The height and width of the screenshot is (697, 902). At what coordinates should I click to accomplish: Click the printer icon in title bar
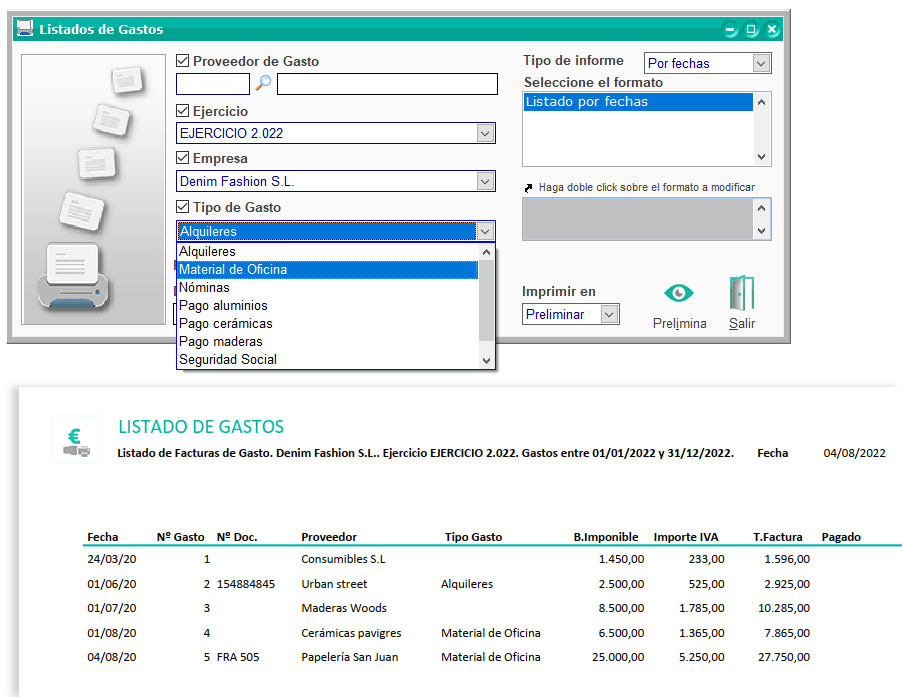point(25,28)
